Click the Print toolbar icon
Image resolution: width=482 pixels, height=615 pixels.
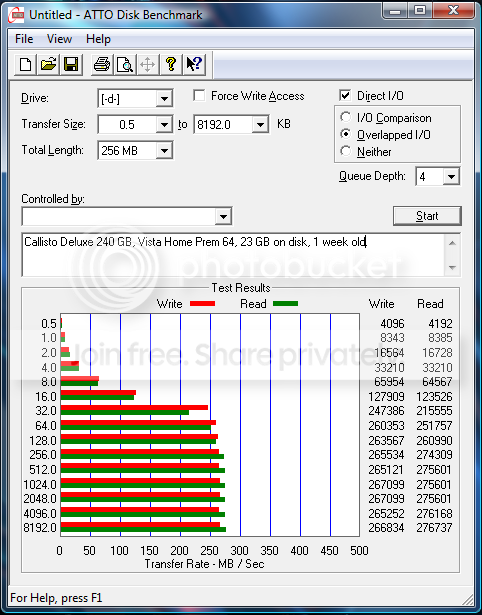click(102, 64)
